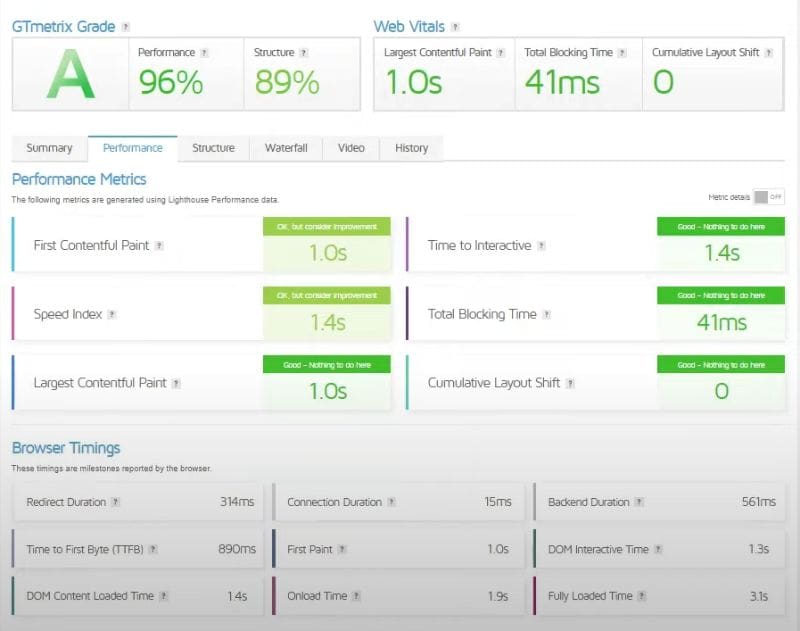Image resolution: width=800 pixels, height=631 pixels.
Task: Open the Time to Interactive help icon
Action: pos(541,246)
